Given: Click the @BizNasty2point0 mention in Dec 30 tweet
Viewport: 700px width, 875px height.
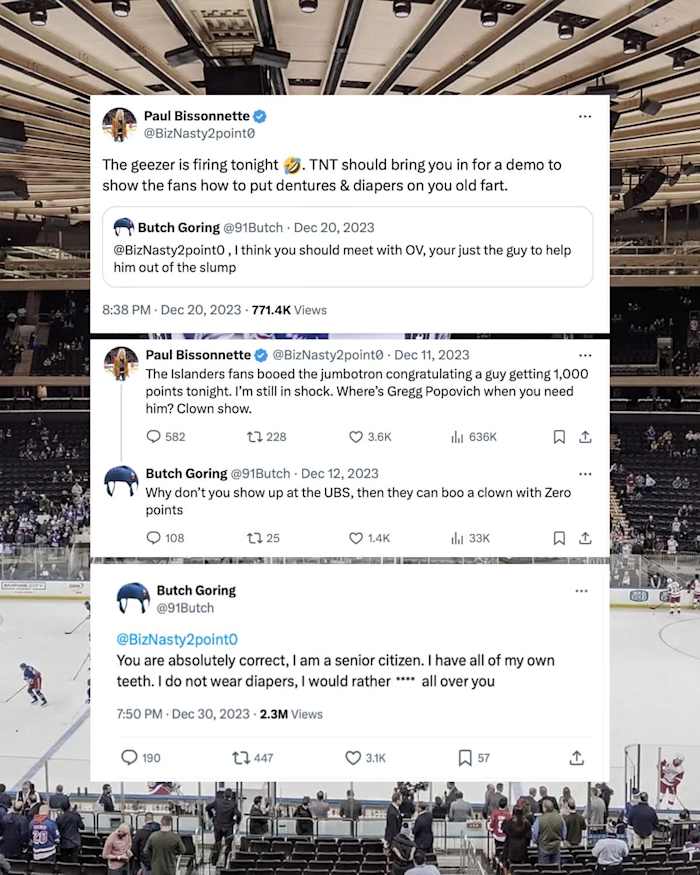Looking at the screenshot, I should click(x=177, y=639).
